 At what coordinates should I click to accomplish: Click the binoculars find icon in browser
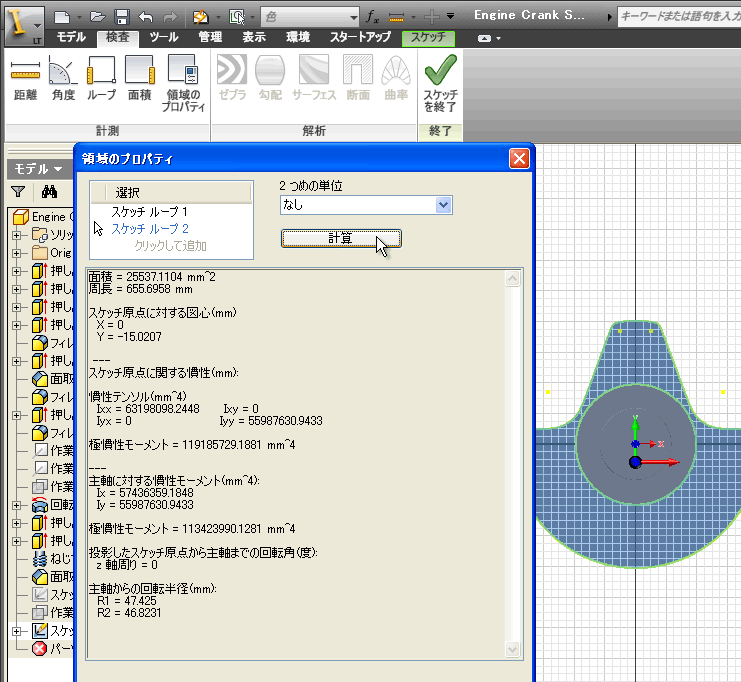click(x=48, y=192)
